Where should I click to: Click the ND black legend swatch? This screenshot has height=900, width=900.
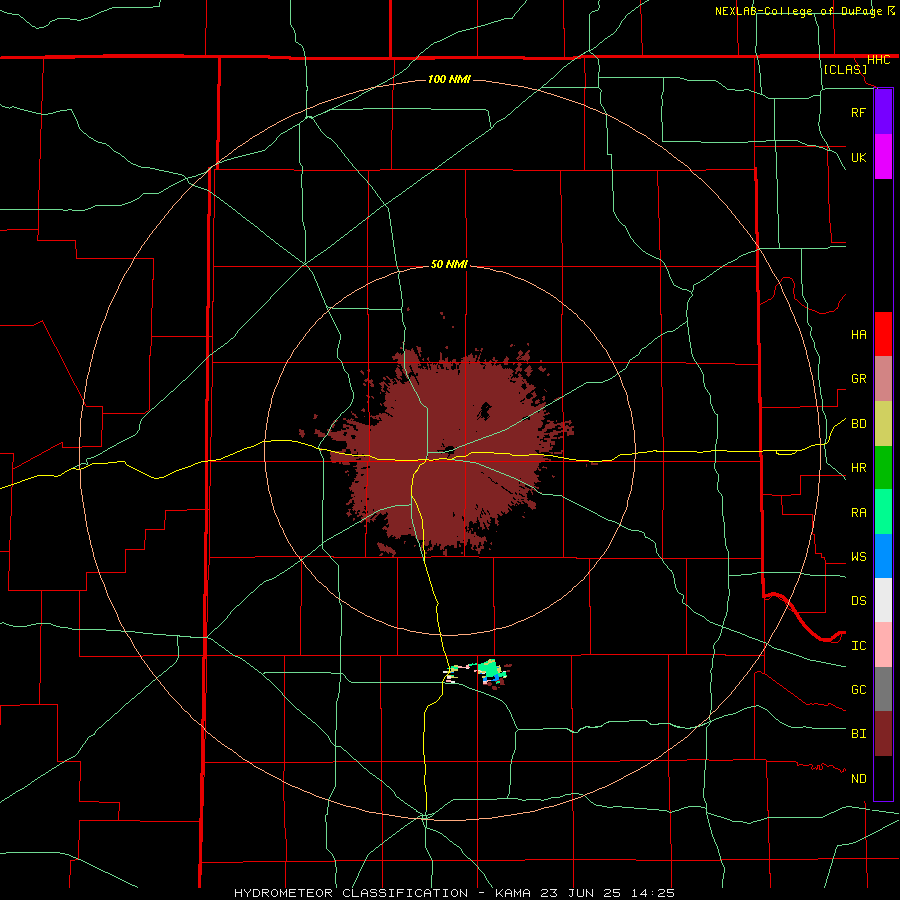883,778
